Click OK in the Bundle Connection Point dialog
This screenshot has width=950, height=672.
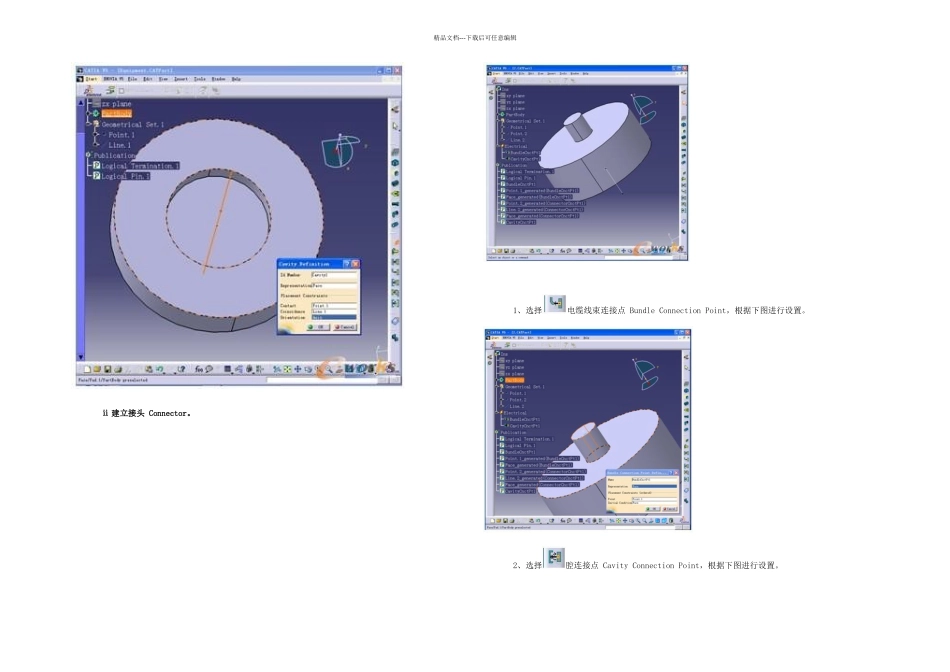(x=653, y=509)
